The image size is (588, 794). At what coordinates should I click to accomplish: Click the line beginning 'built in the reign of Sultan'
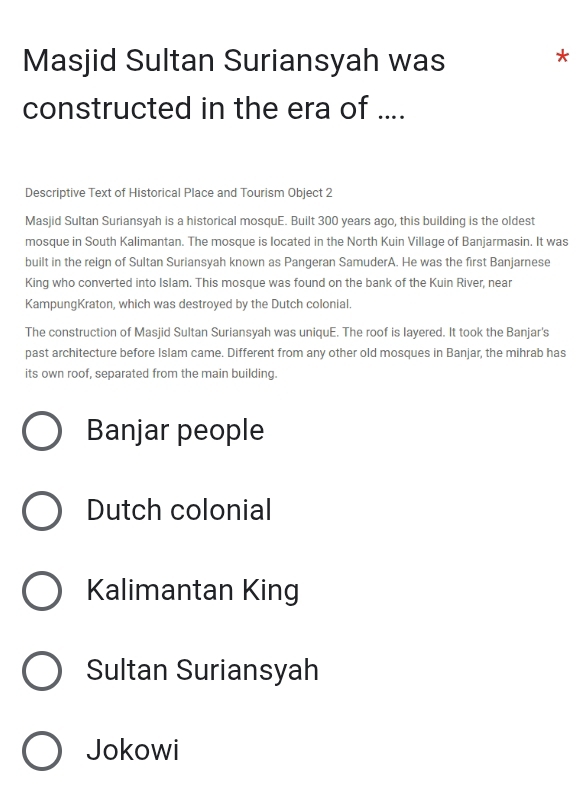(288, 262)
